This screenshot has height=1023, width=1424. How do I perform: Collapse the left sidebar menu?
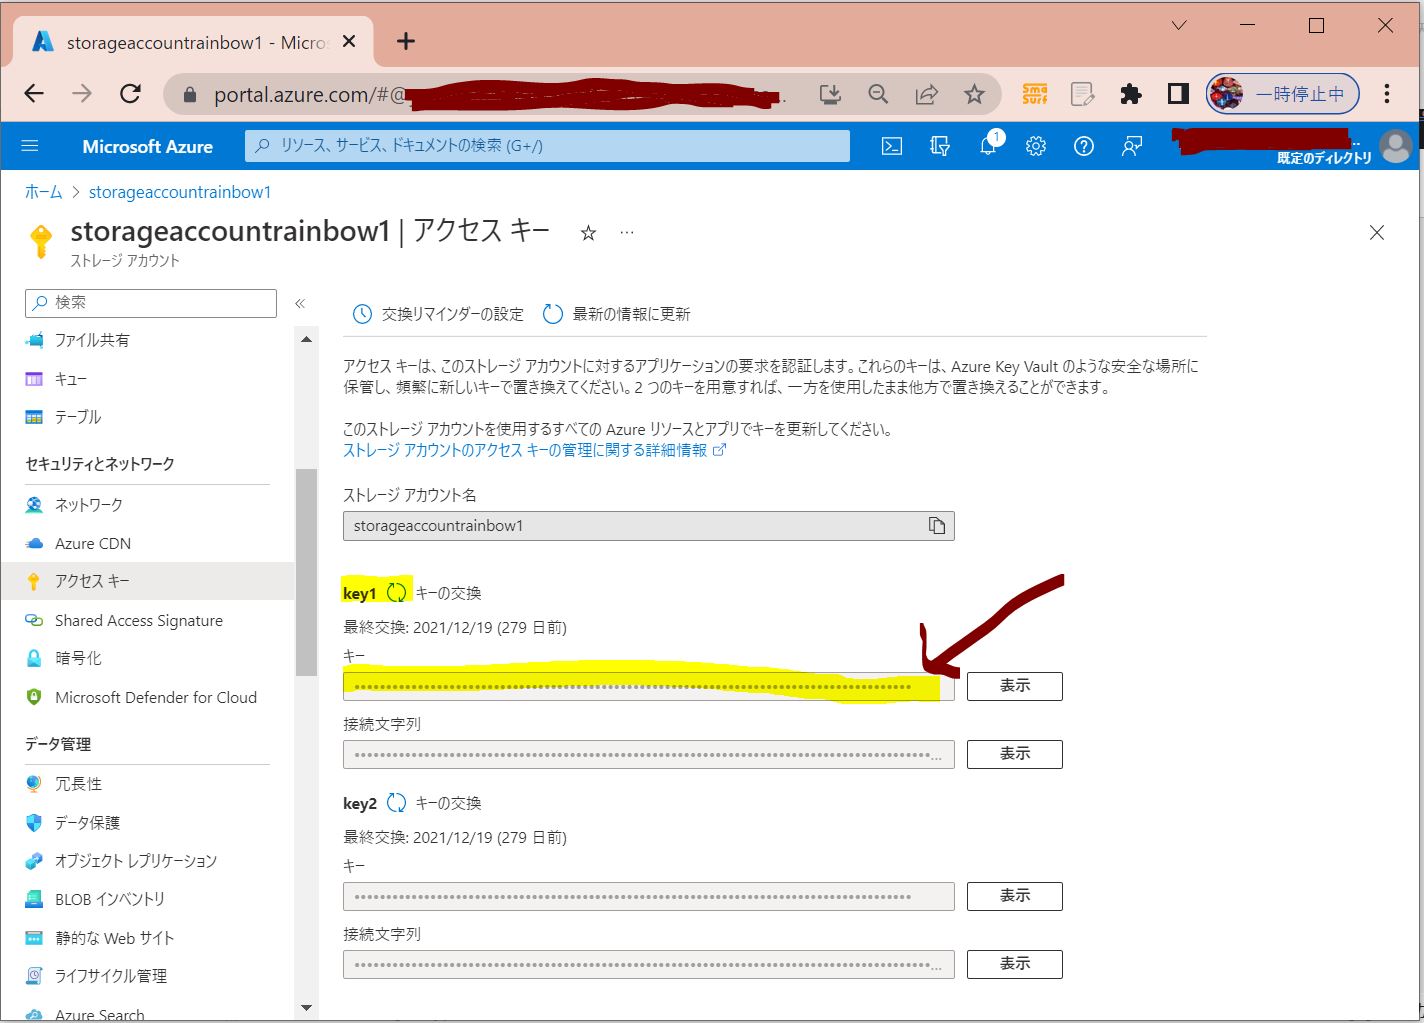coord(300,303)
